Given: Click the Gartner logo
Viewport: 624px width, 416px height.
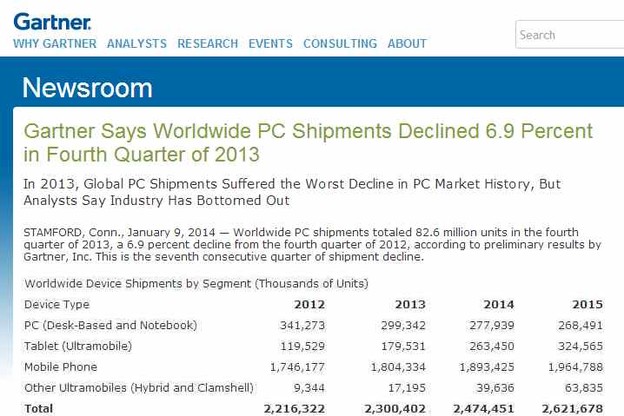Looking at the screenshot, I should tap(52, 20).
